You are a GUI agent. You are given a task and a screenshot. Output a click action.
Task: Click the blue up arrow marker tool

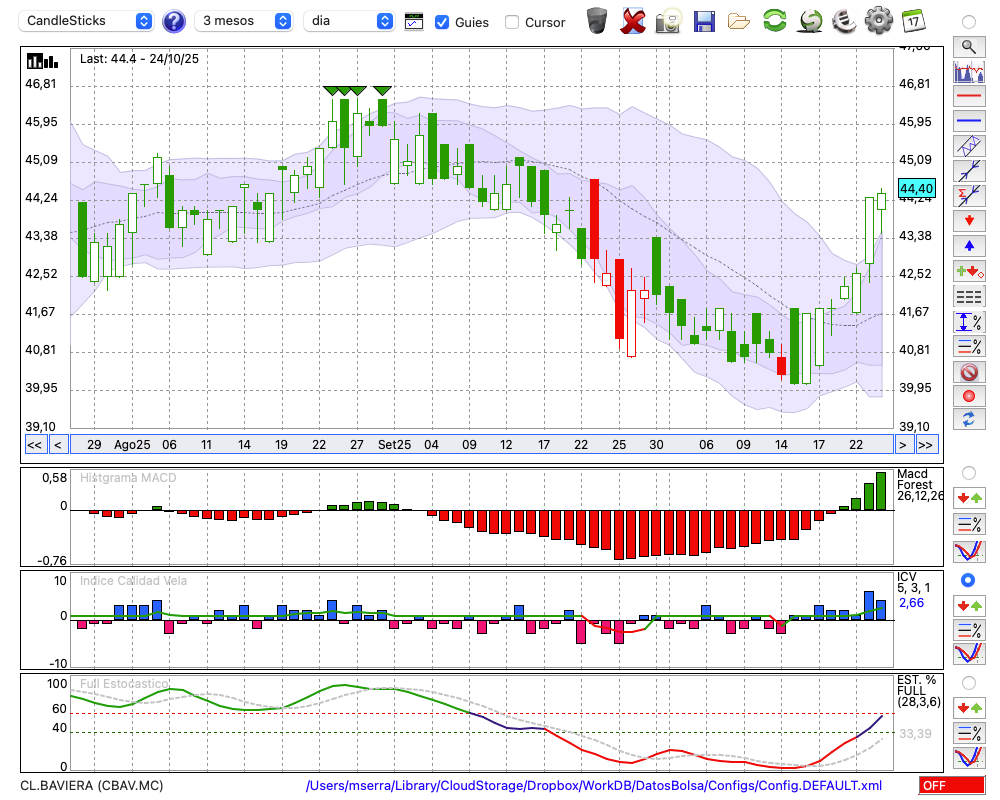[x=969, y=246]
